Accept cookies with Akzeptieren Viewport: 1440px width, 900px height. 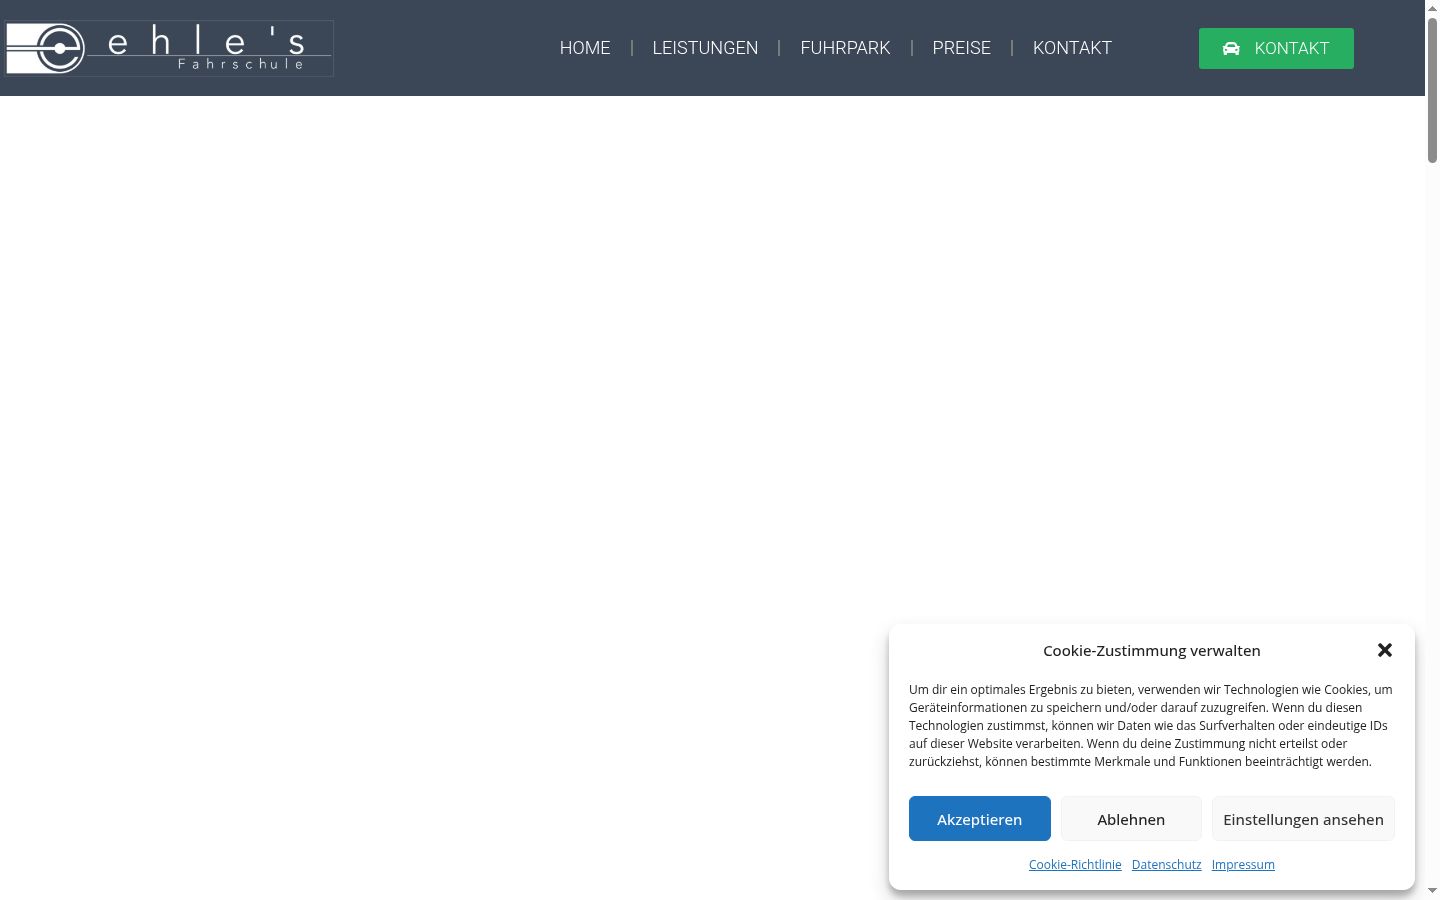(980, 819)
